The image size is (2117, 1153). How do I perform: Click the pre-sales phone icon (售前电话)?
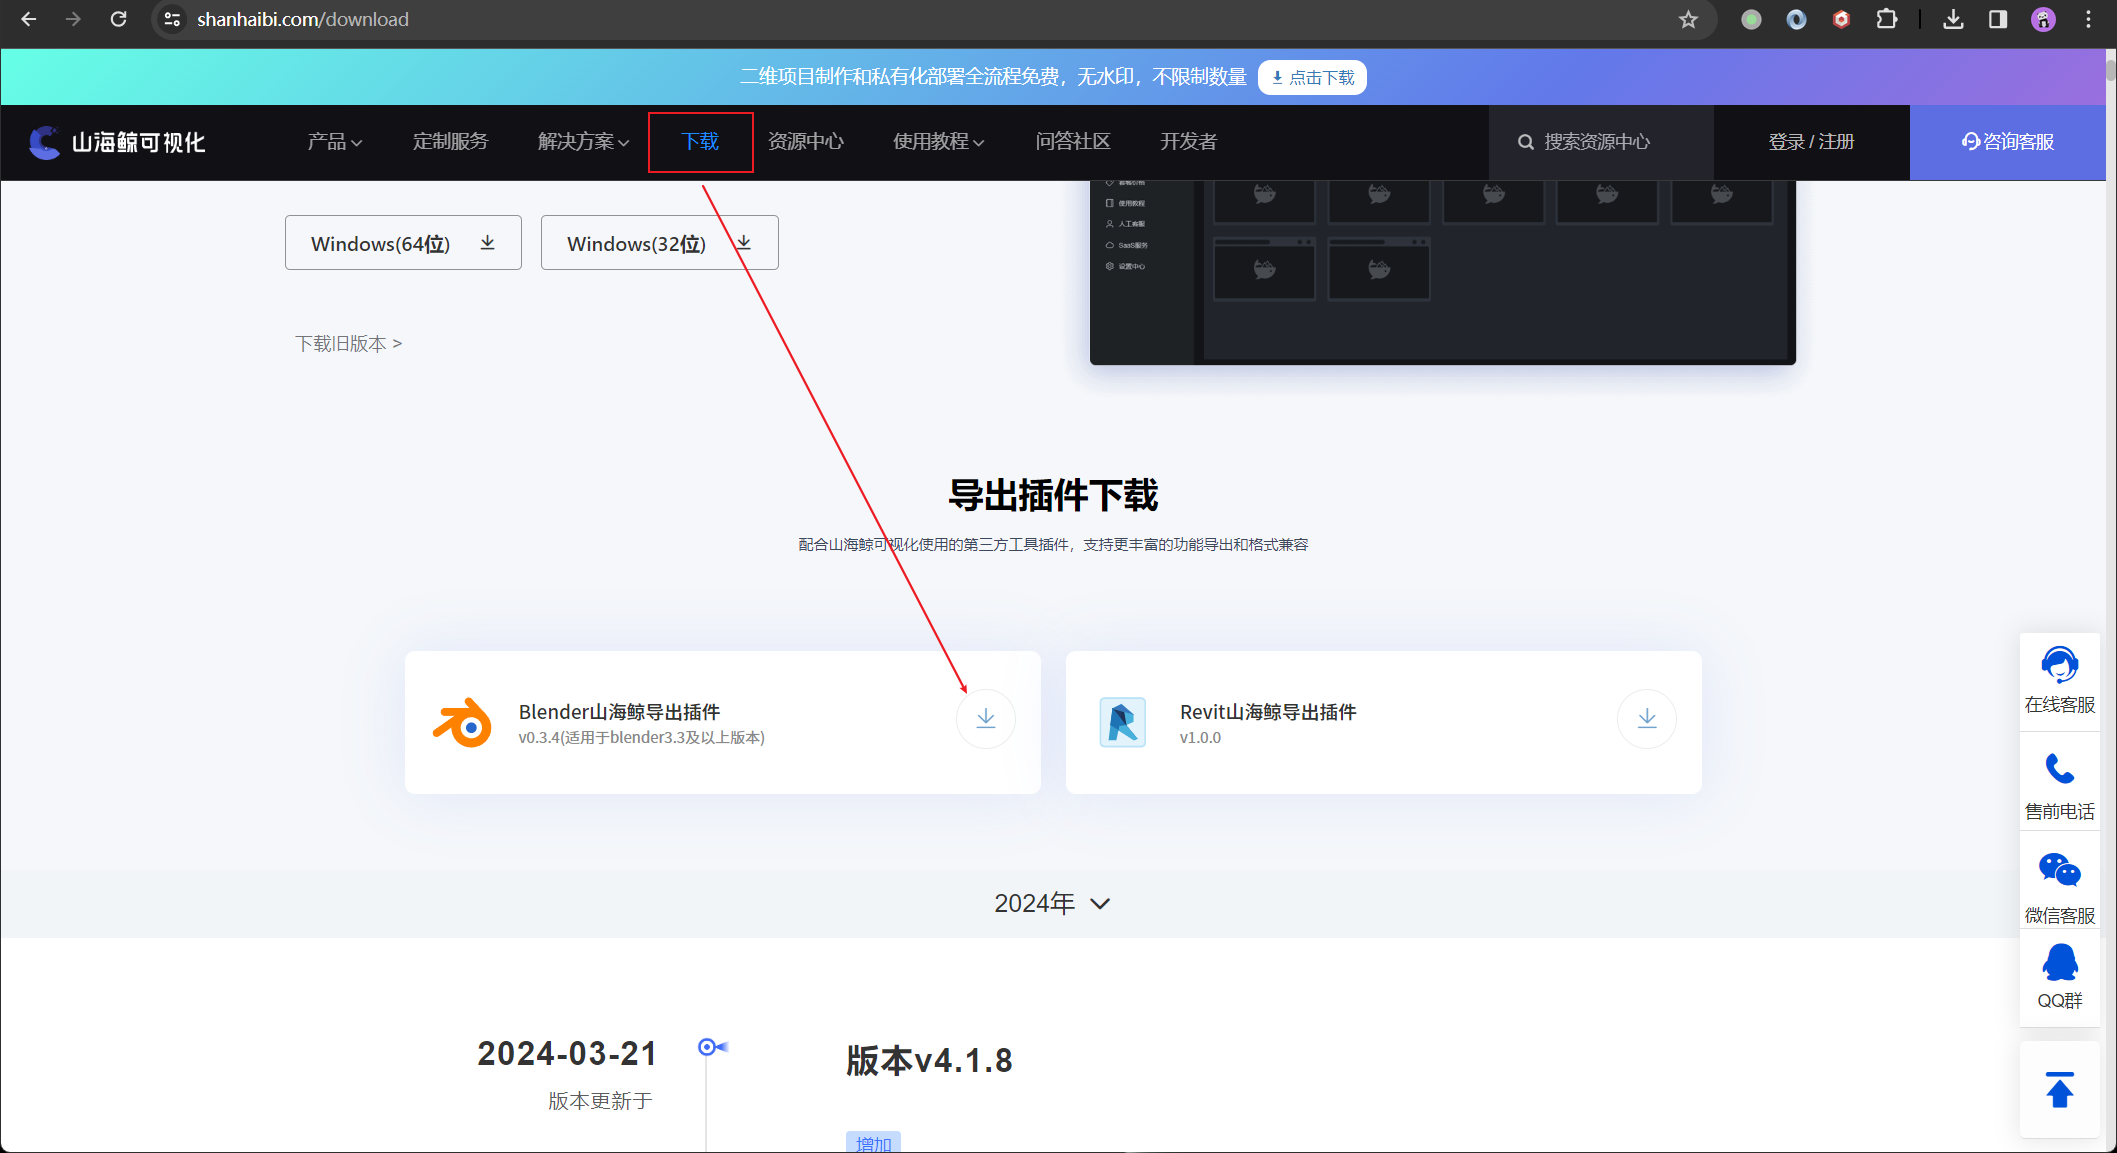2059,770
